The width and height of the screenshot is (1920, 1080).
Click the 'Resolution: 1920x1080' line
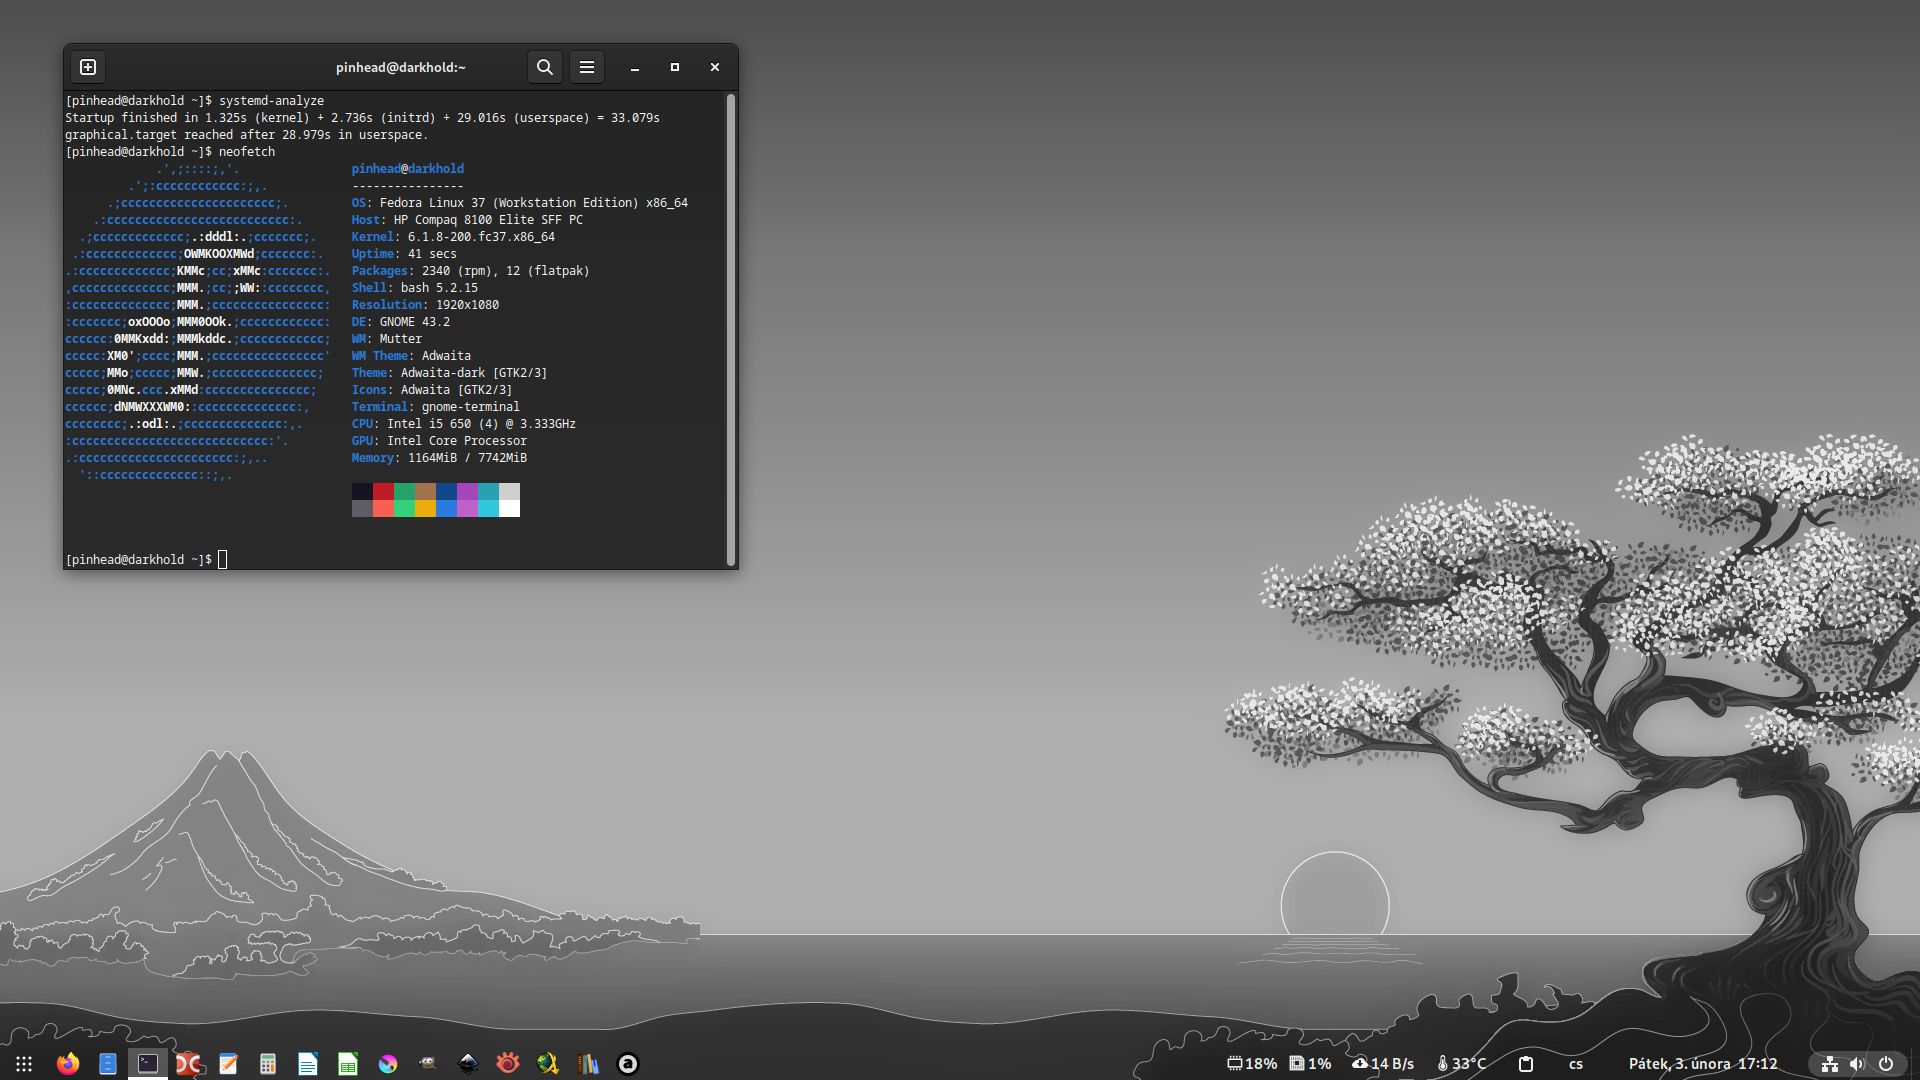point(425,305)
